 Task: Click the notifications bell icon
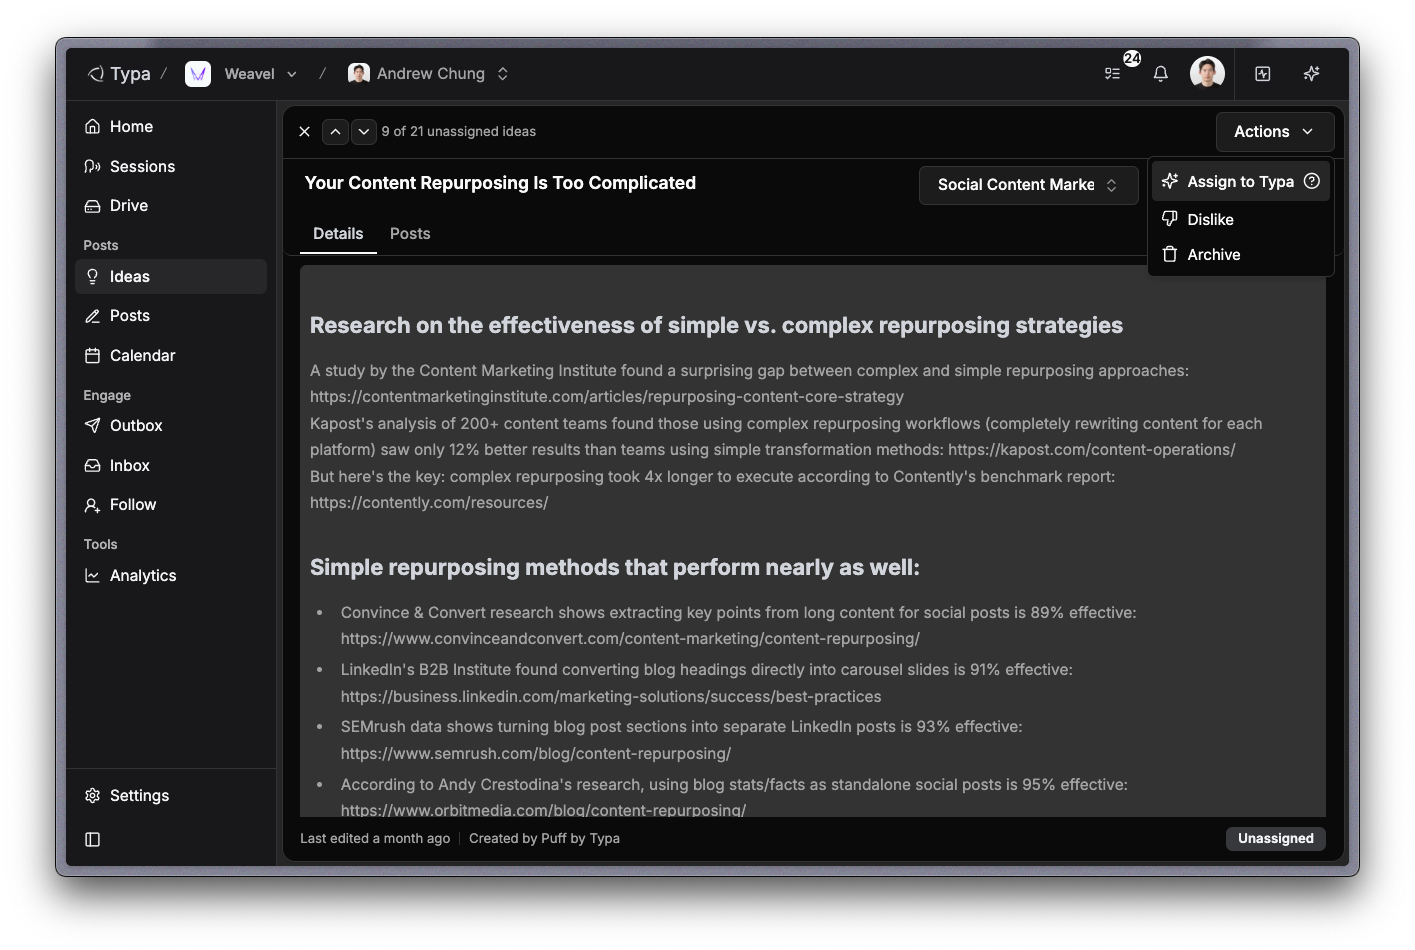(1160, 74)
